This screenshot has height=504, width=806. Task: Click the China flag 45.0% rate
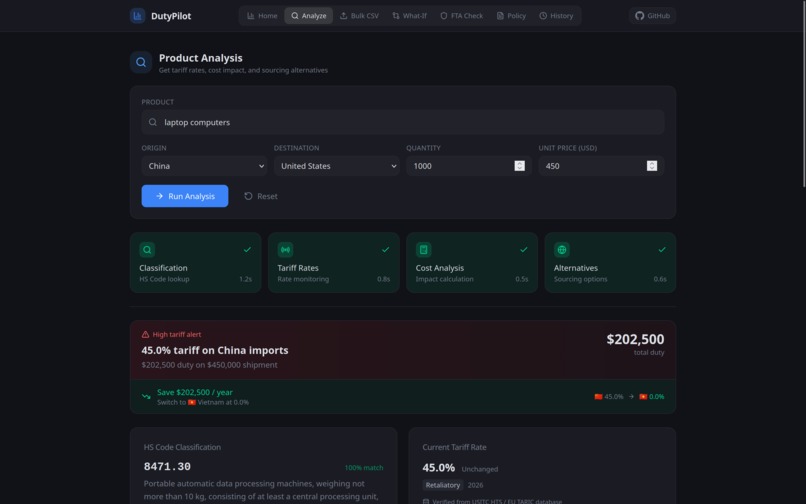609,397
